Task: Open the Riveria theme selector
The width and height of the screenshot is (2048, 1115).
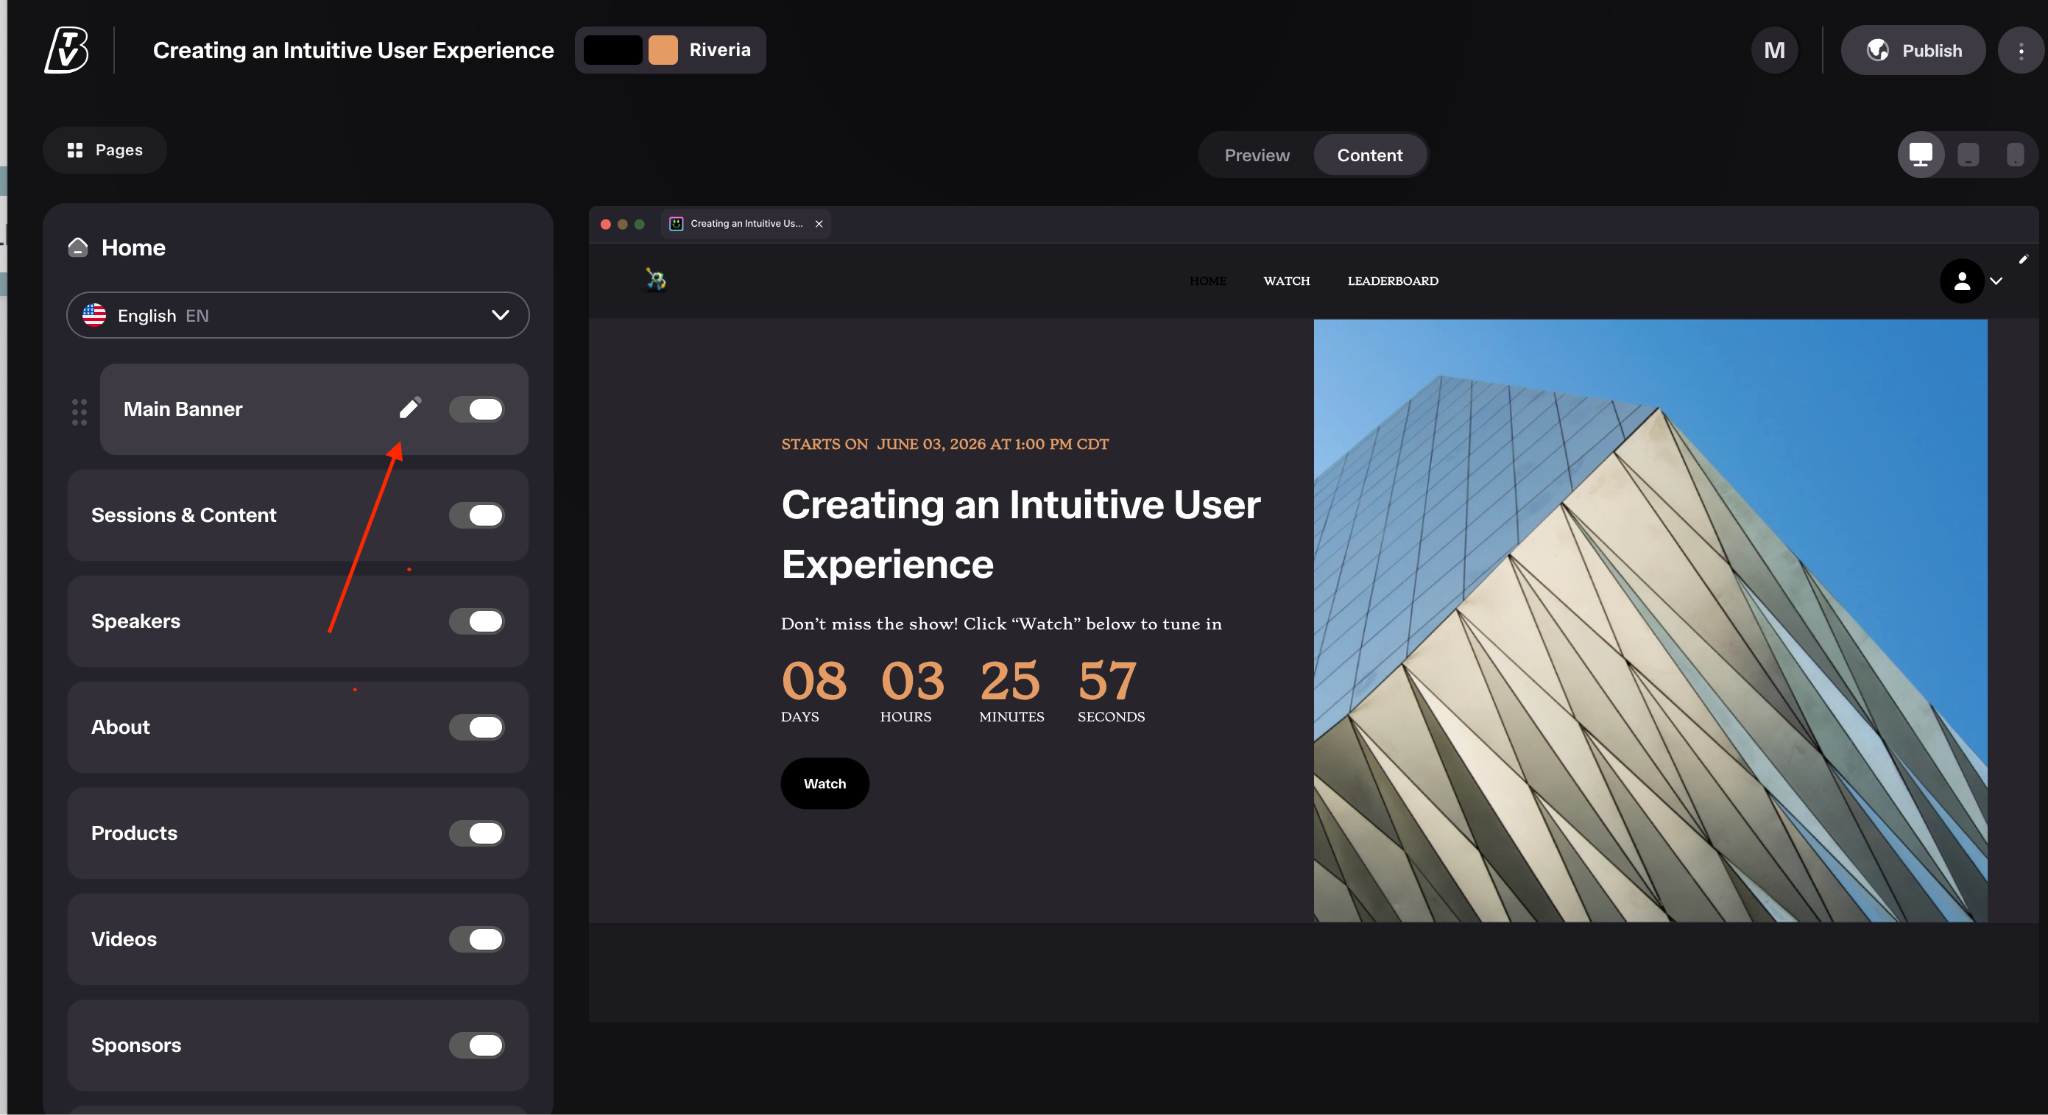Action: pos(670,50)
